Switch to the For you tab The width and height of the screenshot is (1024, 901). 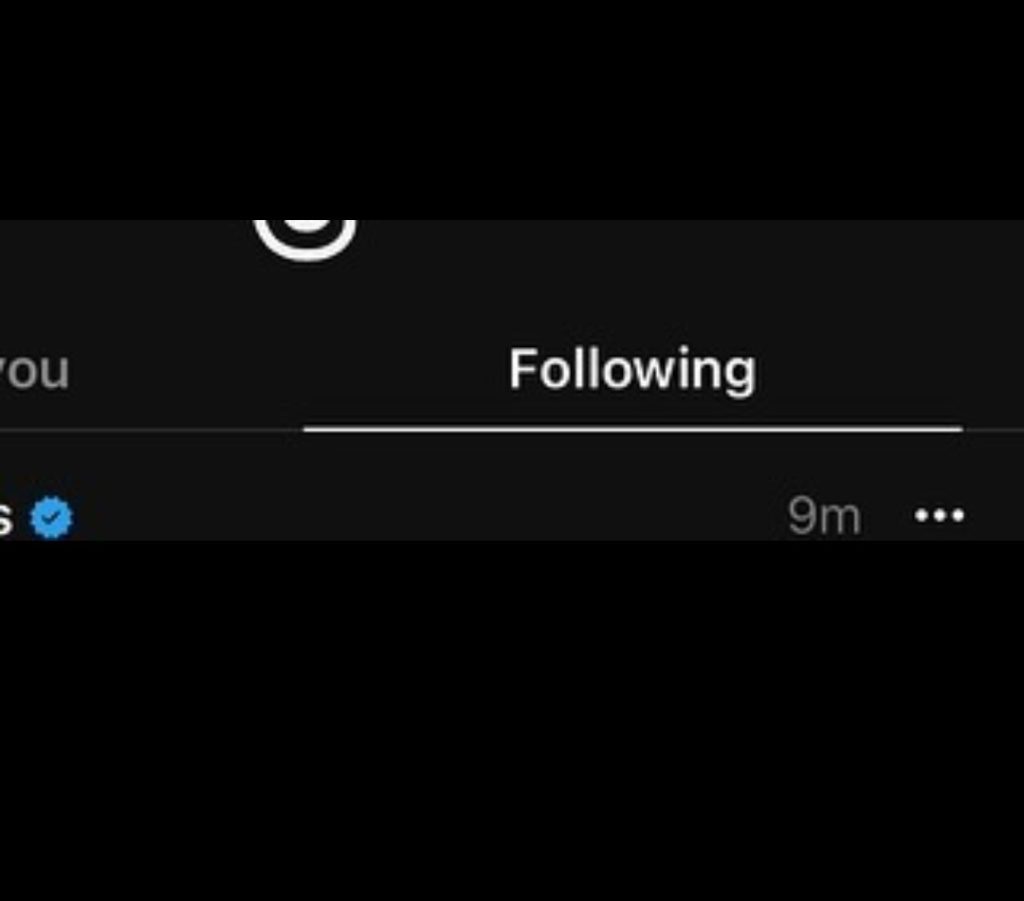pos(34,370)
